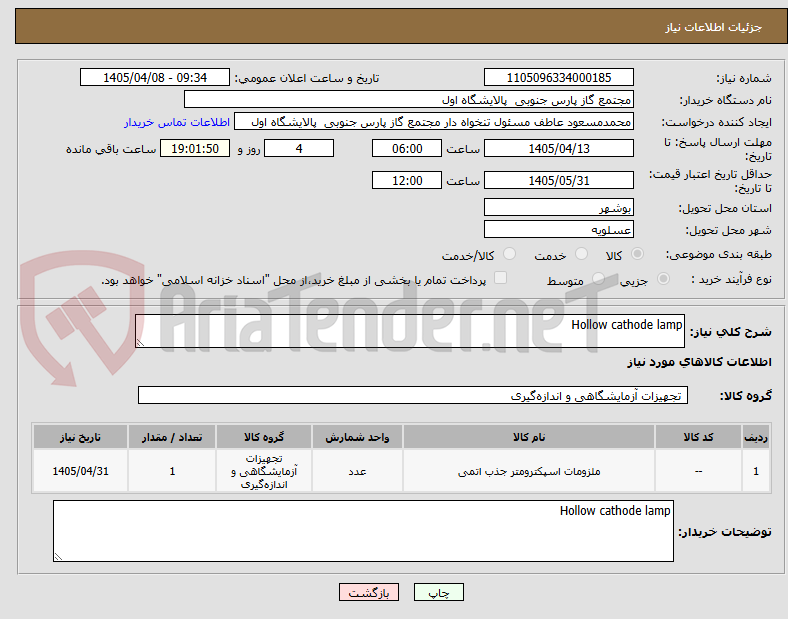Choose the جزیی purchase type radio
788x619 pixels.
click(x=663, y=279)
